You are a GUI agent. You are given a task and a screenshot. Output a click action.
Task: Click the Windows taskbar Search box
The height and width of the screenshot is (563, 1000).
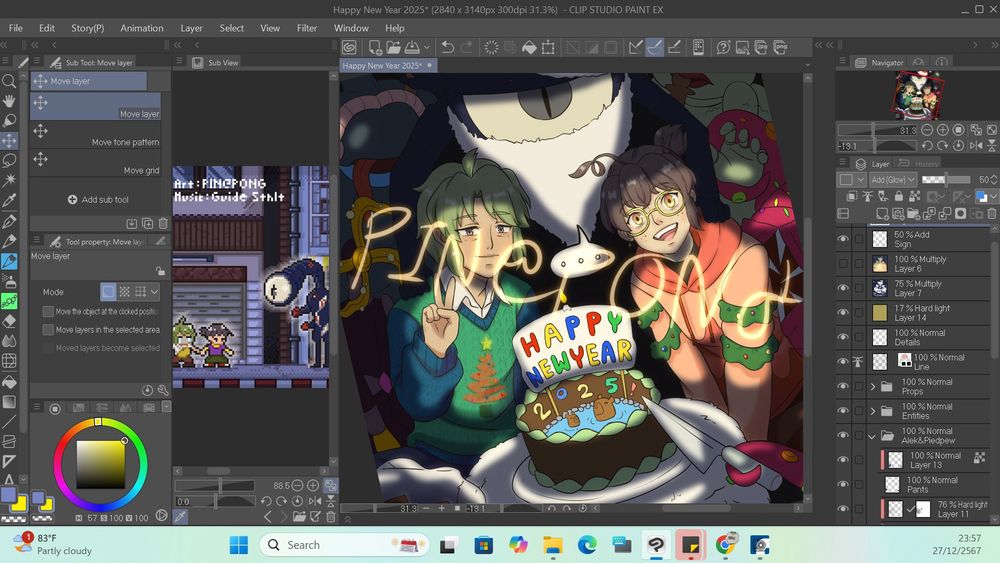tap(344, 545)
